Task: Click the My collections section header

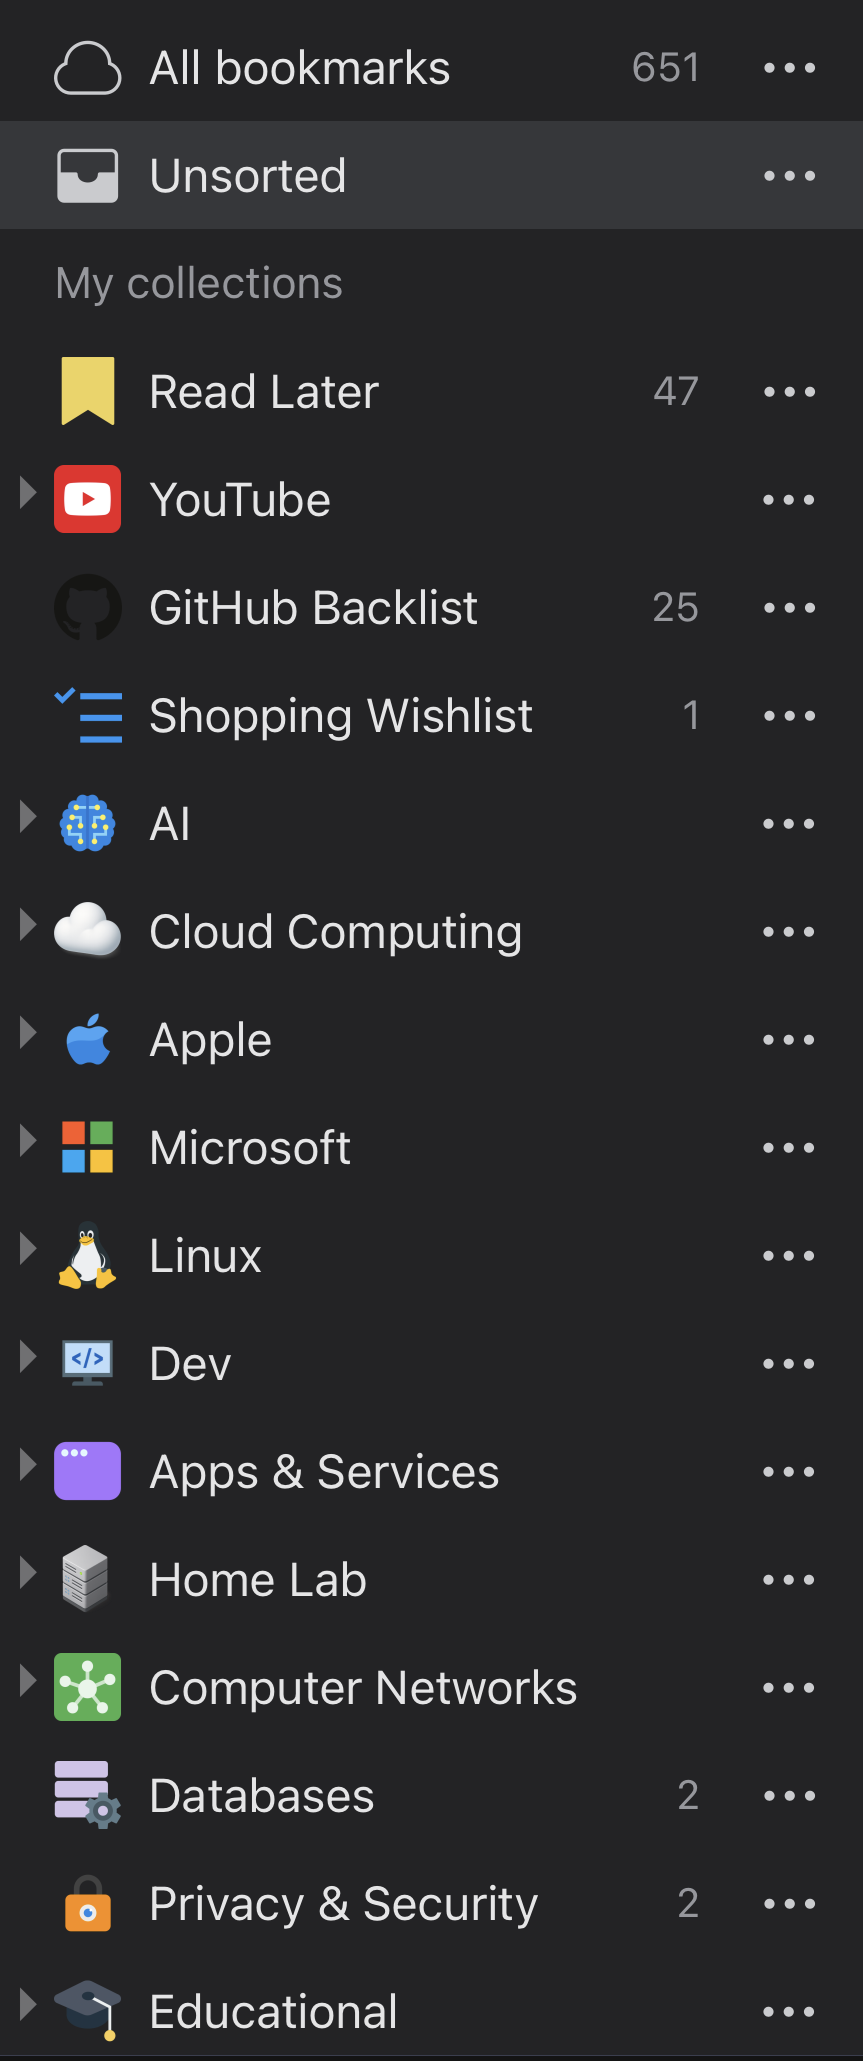Action: (199, 284)
